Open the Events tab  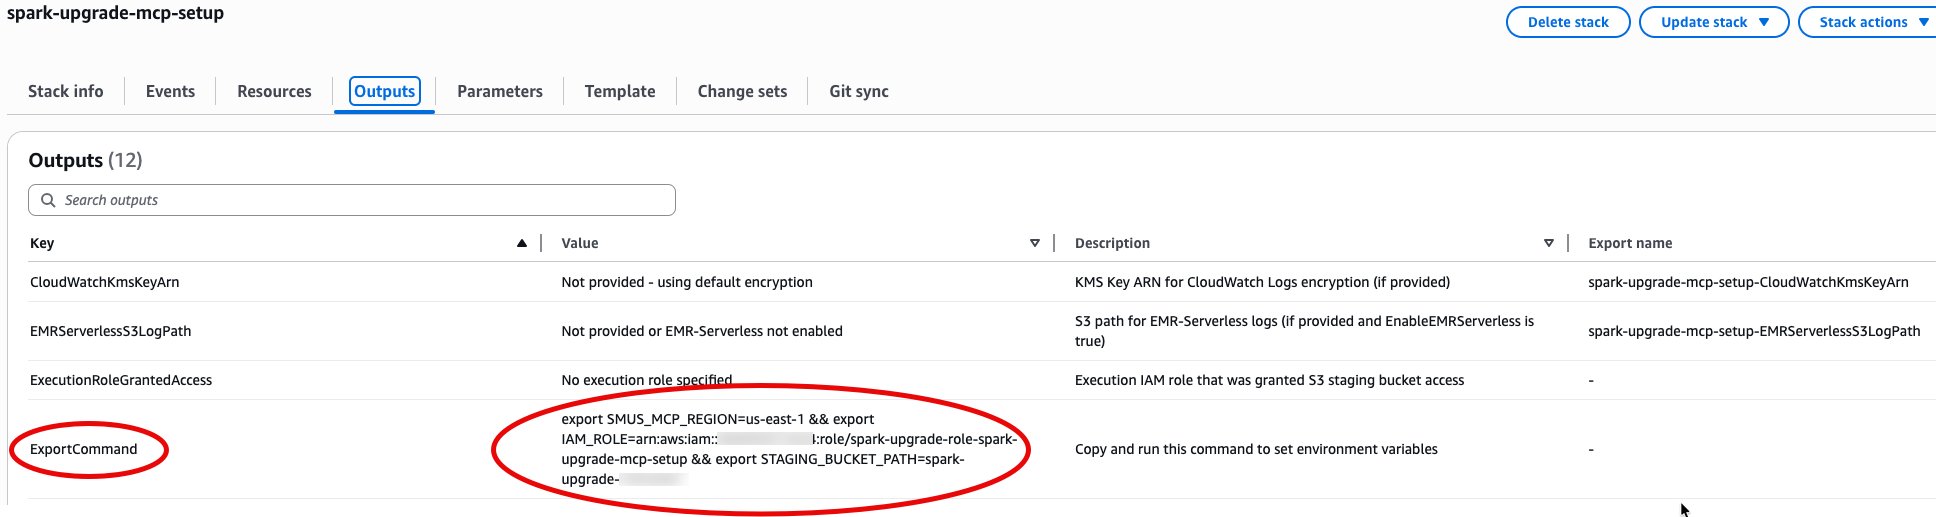click(x=170, y=91)
